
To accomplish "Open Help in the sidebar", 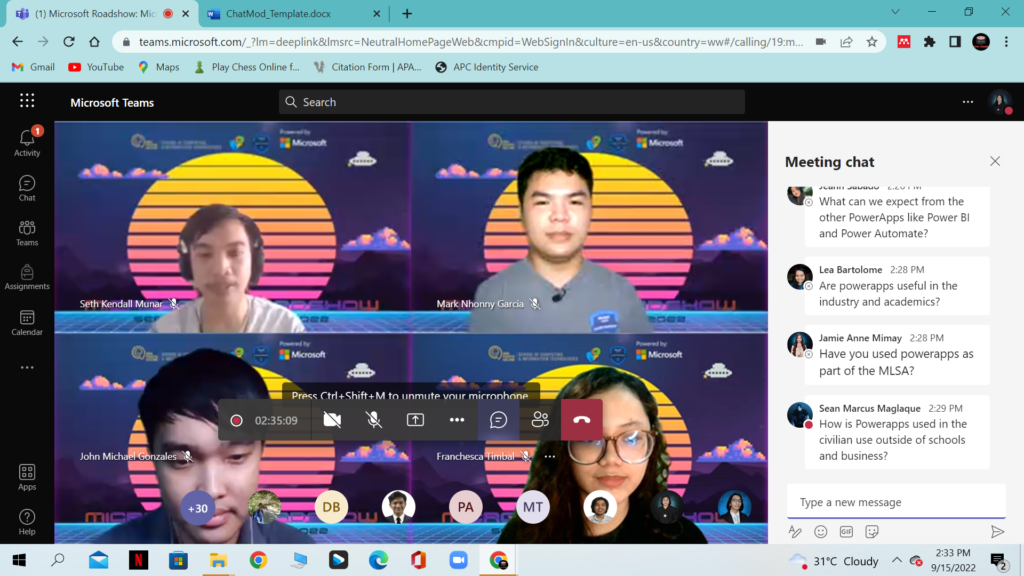I will tap(27, 522).
